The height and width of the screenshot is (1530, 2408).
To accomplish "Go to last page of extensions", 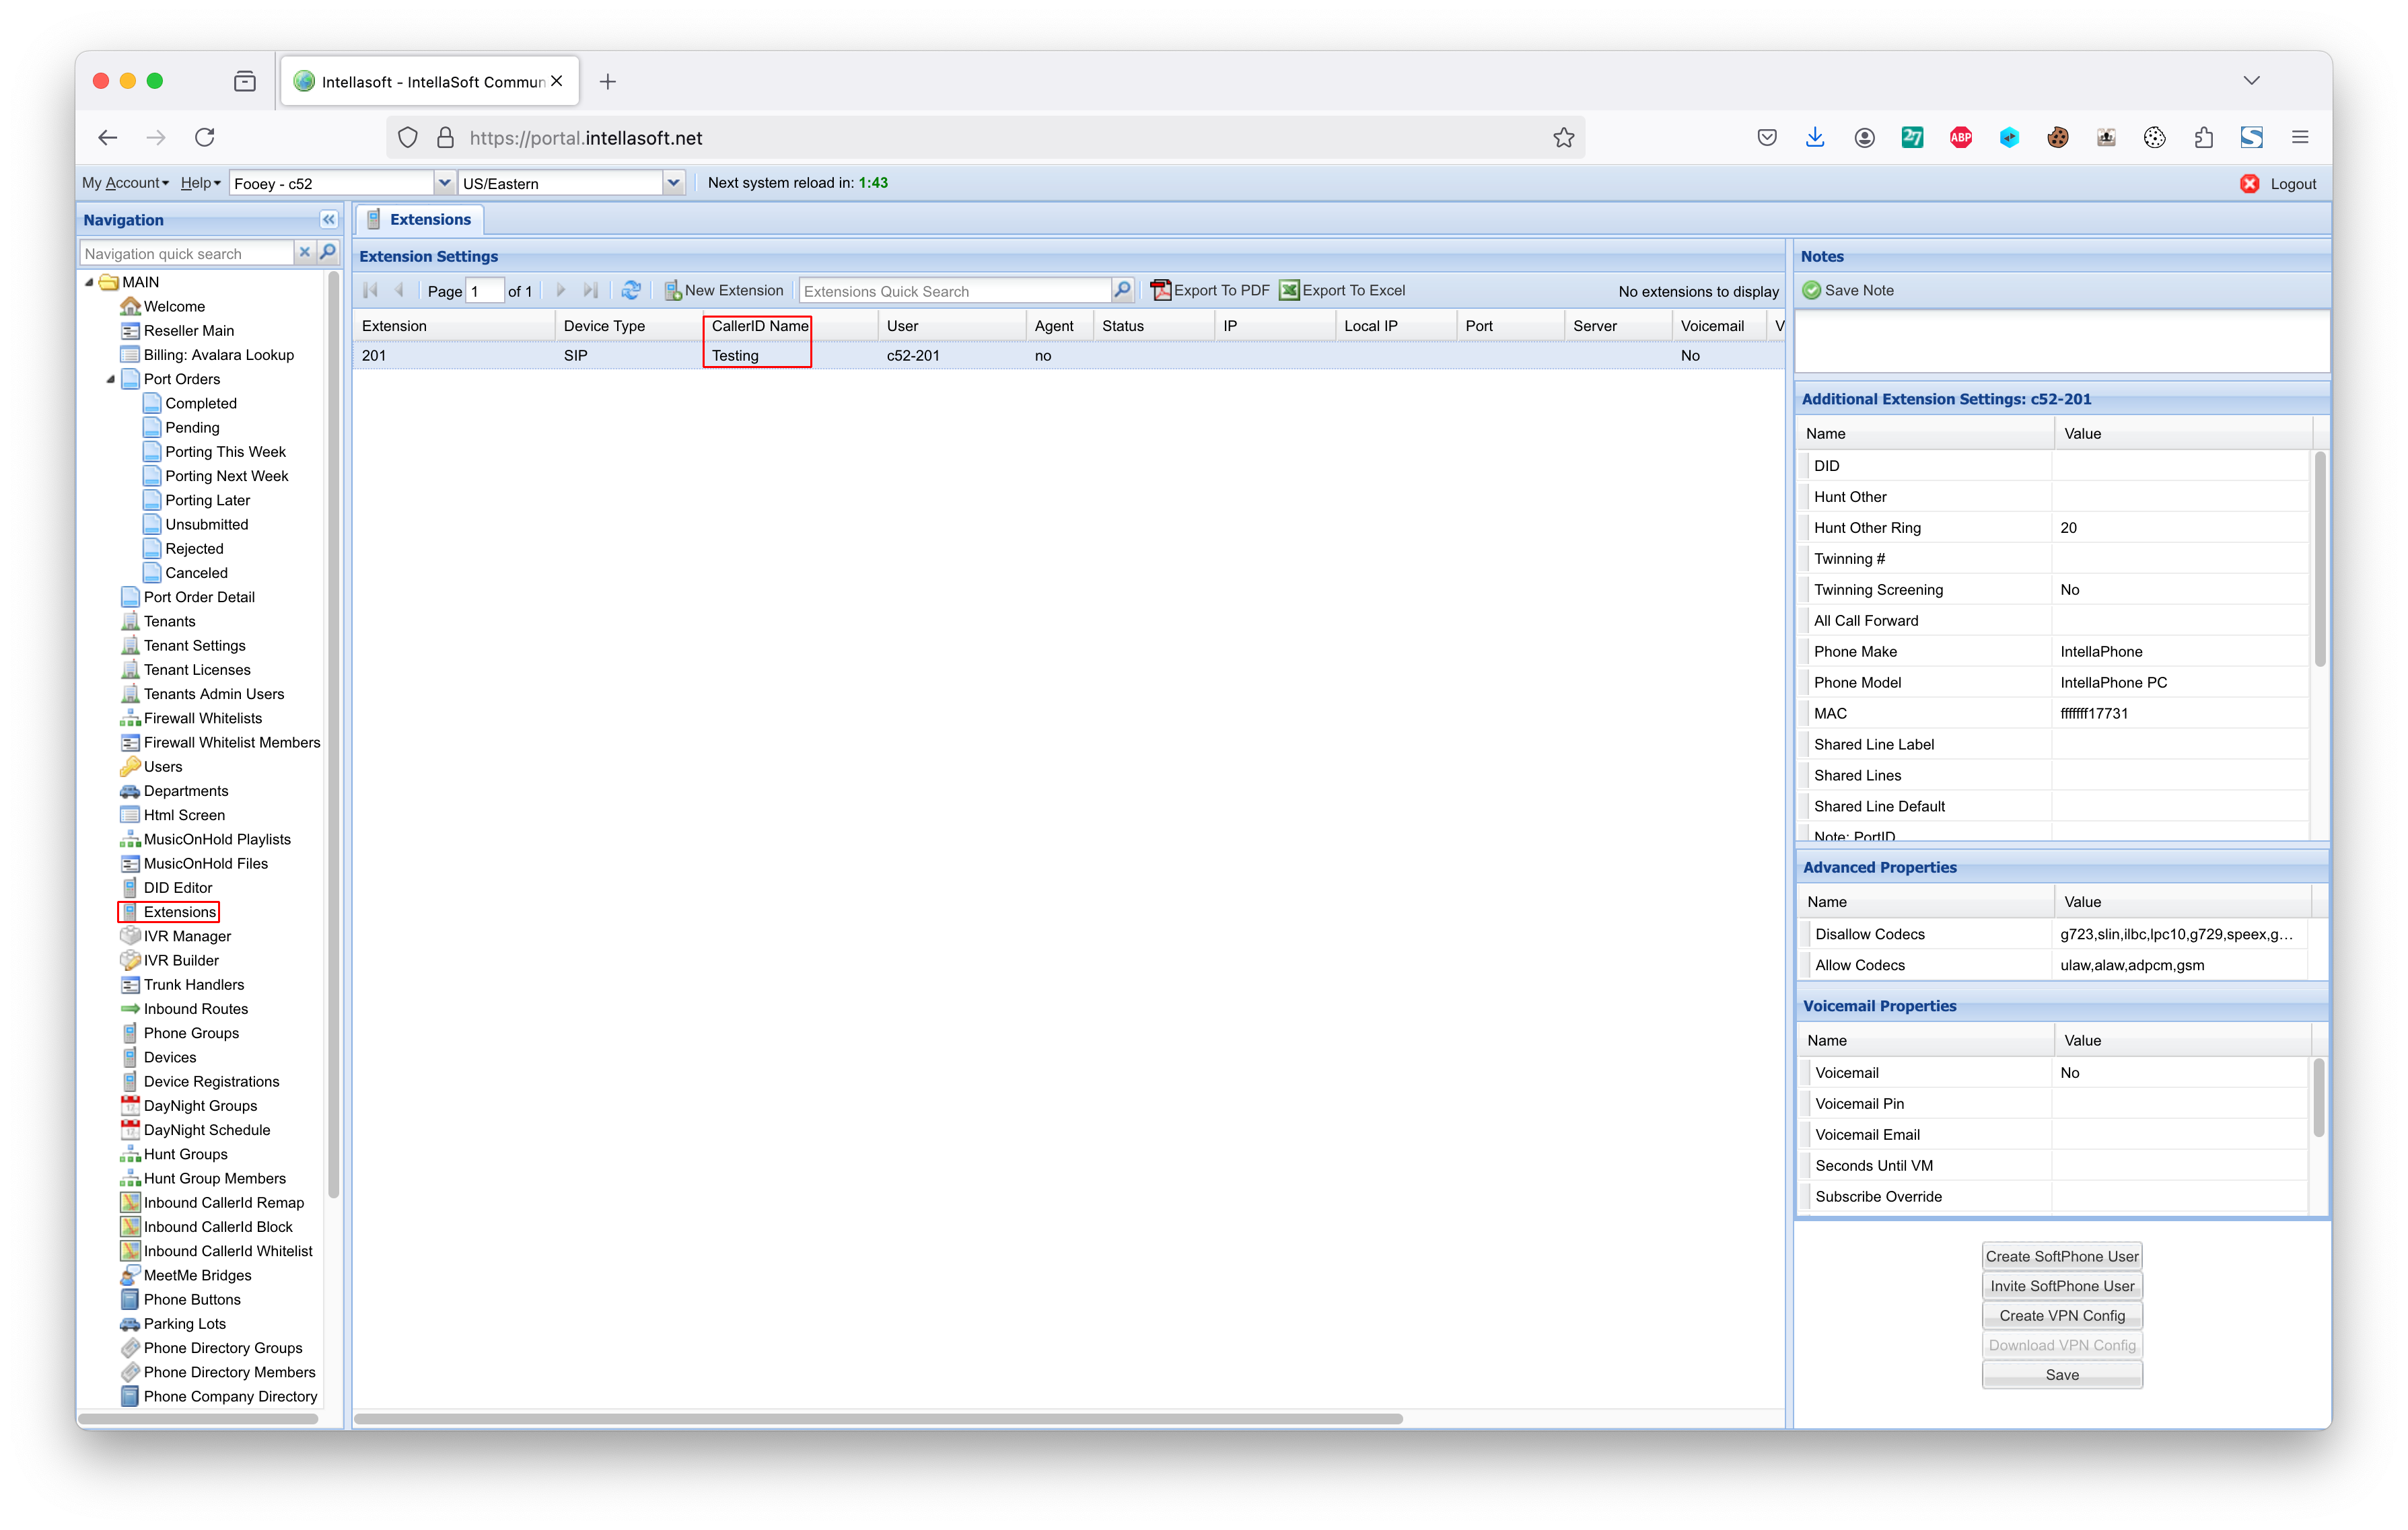I will click(590, 290).
